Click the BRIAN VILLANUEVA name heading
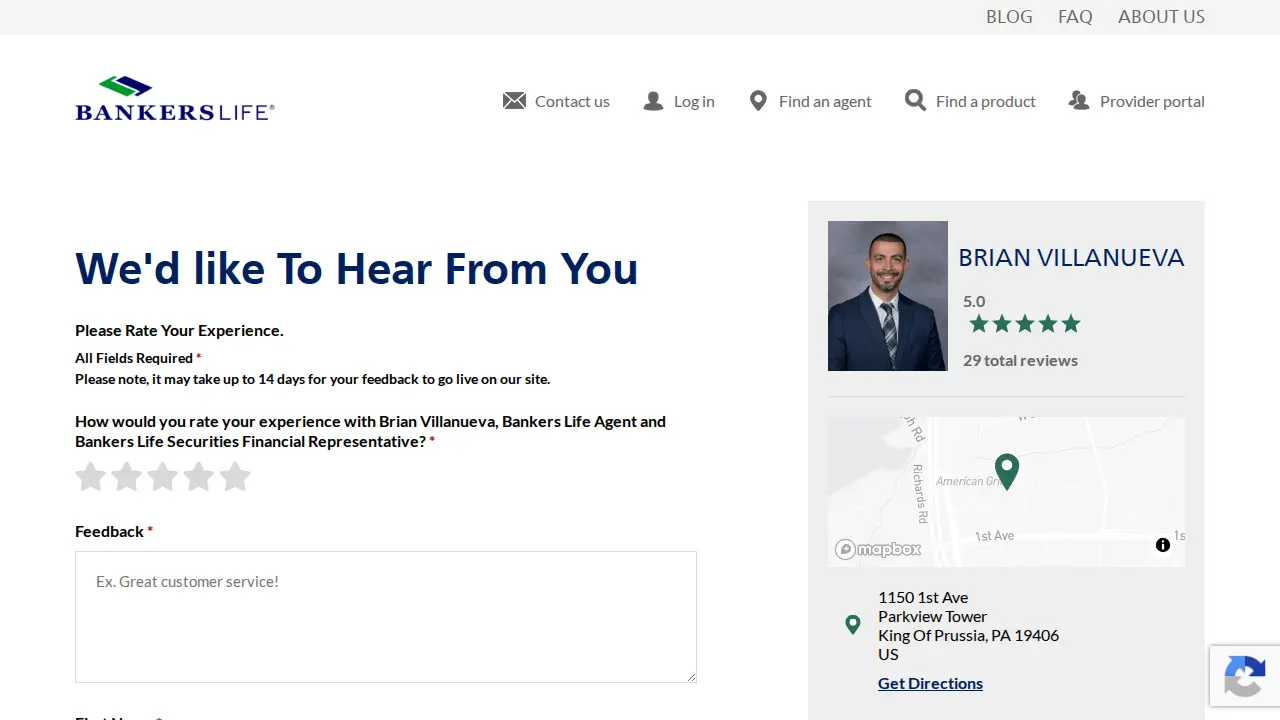The image size is (1280, 720). [x=1071, y=258]
